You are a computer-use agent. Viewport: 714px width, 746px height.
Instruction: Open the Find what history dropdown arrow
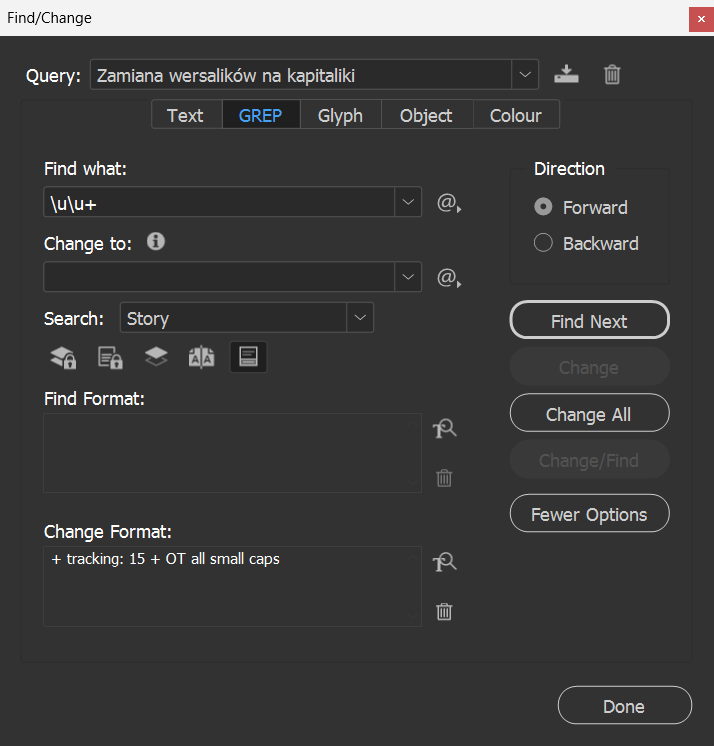click(408, 202)
